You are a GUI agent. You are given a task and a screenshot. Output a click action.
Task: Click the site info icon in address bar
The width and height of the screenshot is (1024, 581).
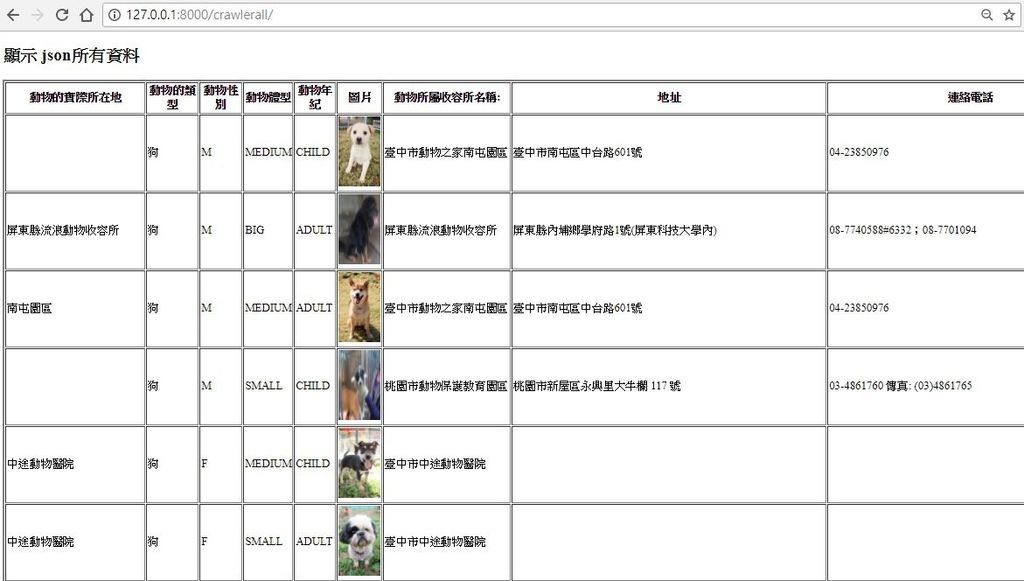pos(114,15)
